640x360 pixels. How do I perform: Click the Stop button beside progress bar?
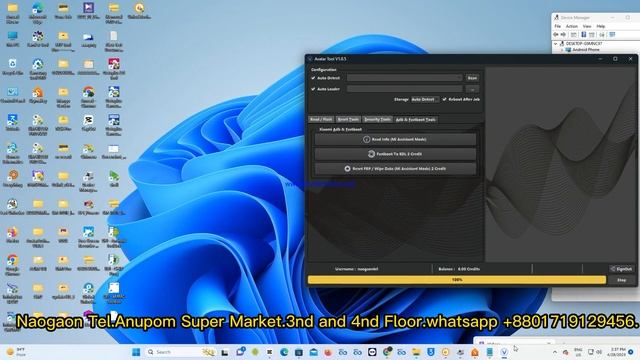click(621, 280)
